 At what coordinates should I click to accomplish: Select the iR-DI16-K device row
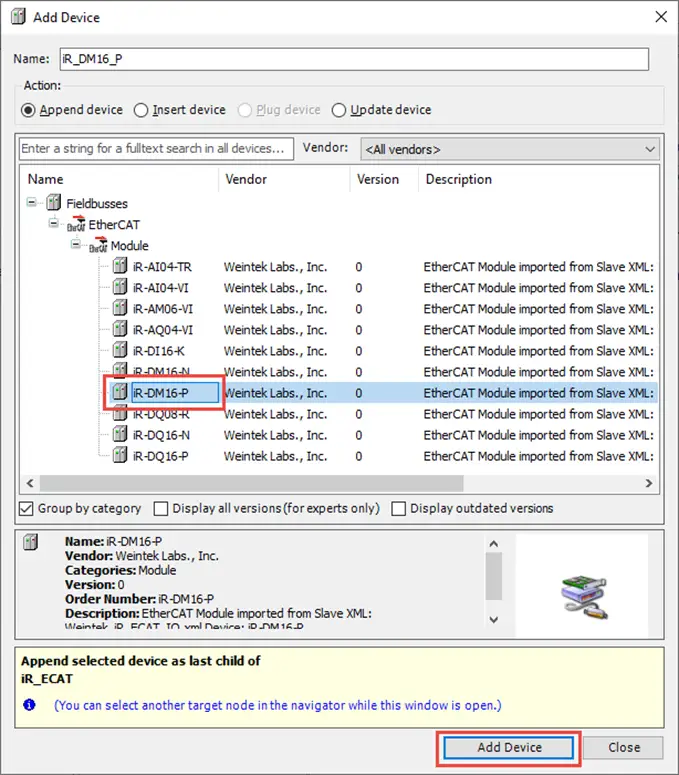(x=339, y=351)
